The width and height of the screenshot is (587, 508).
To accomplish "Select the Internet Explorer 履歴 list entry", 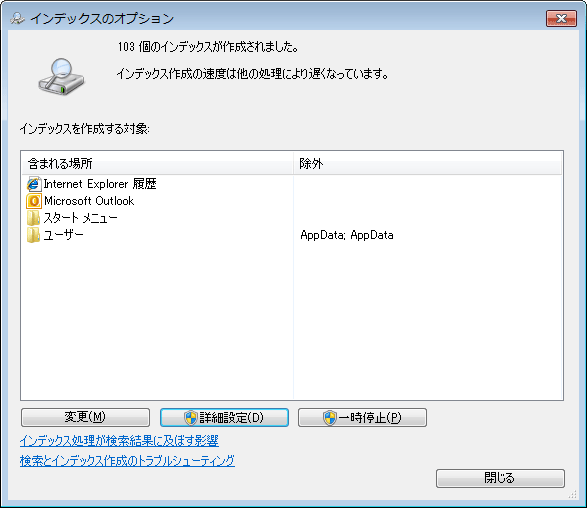I will (92, 184).
